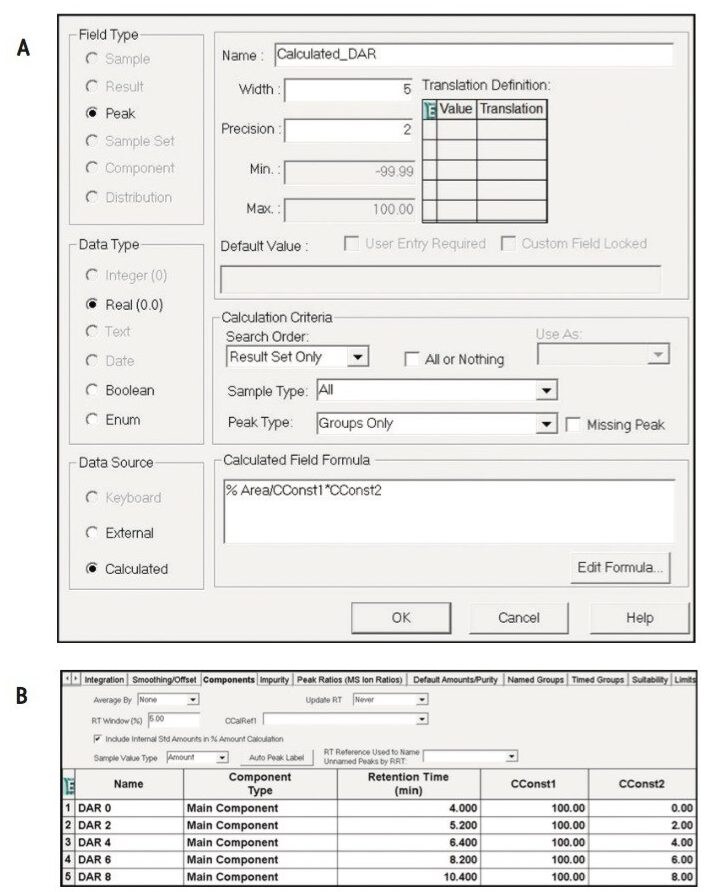Click the Name field with Calculated_DAR
Screen dimensions: 722x892
coord(473,55)
